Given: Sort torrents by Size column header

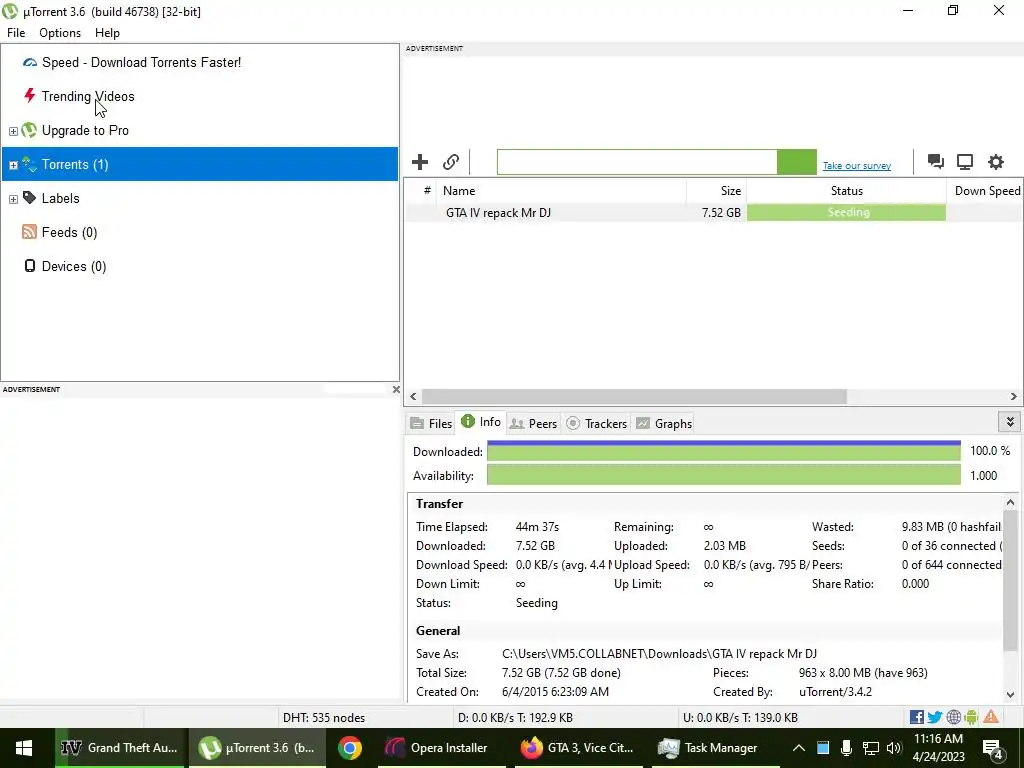Looking at the screenshot, I should (x=716, y=191).
